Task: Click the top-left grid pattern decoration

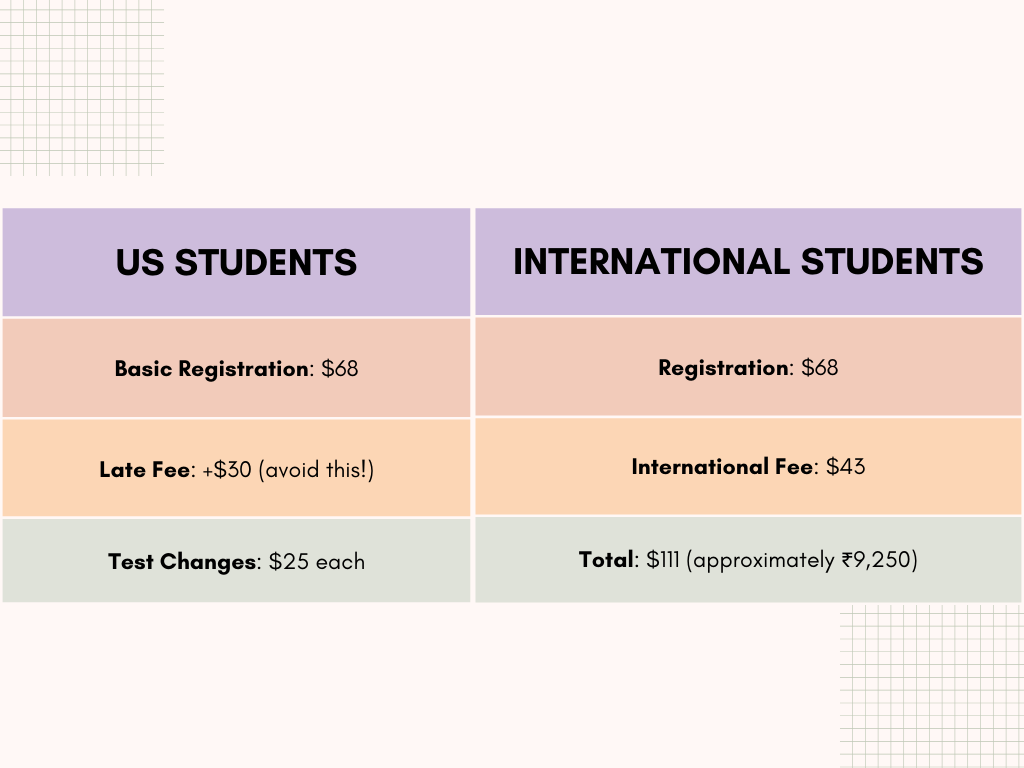Action: (x=82, y=88)
